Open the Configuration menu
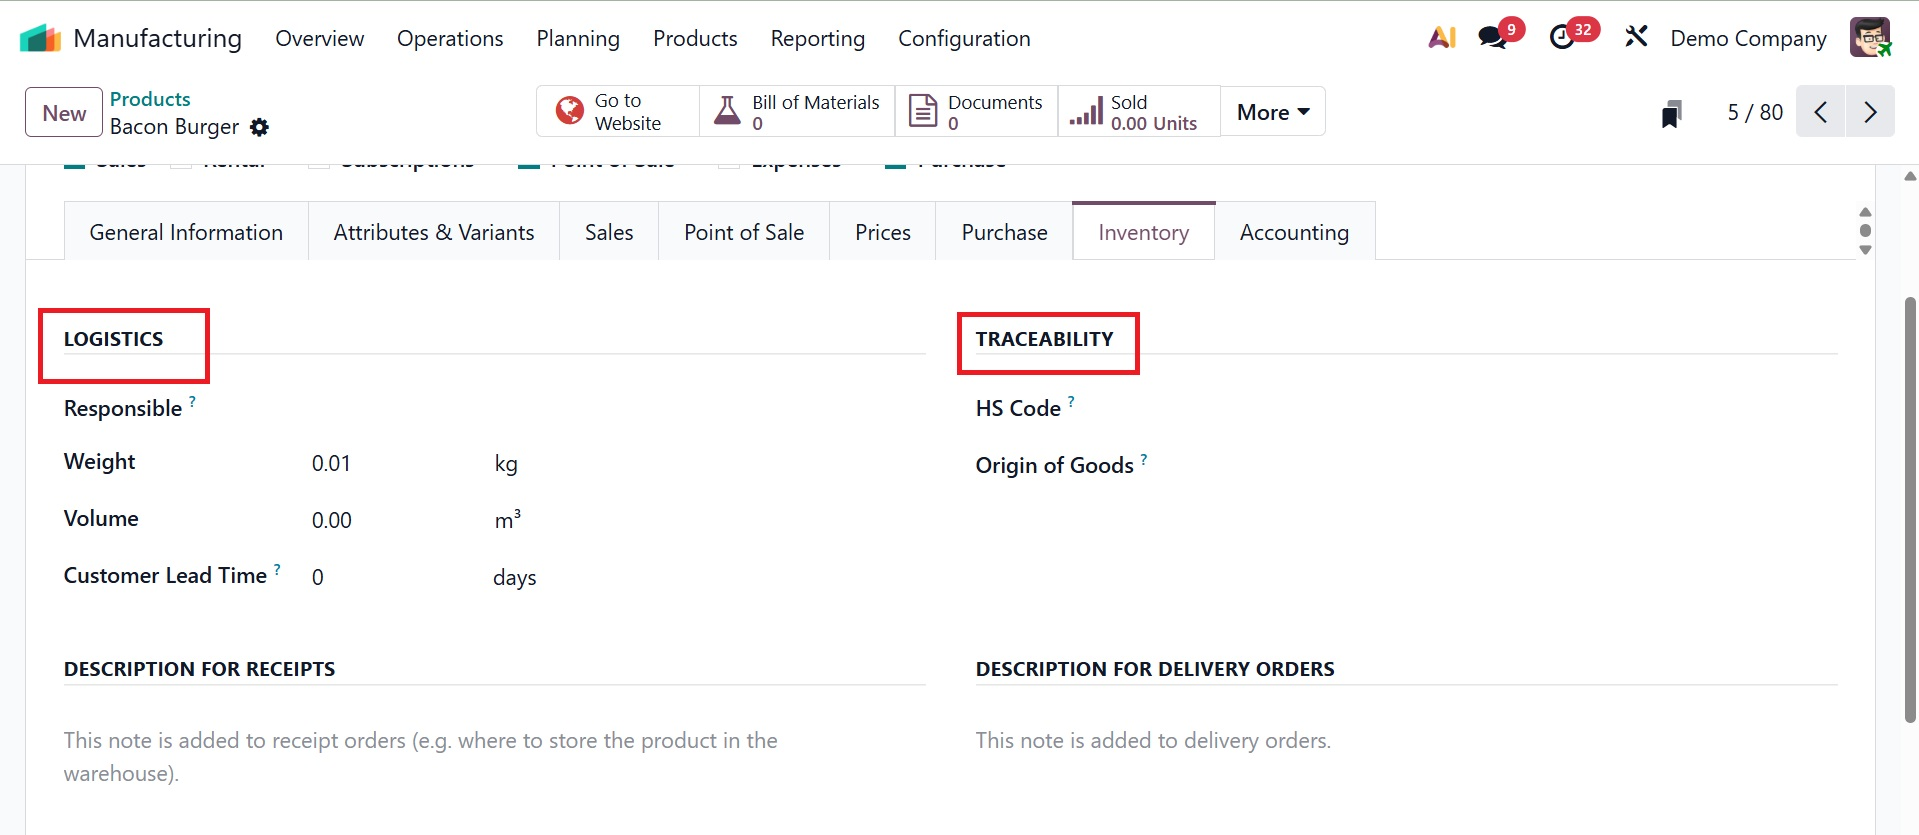This screenshot has width=1919, height=835. pos(963,38)
